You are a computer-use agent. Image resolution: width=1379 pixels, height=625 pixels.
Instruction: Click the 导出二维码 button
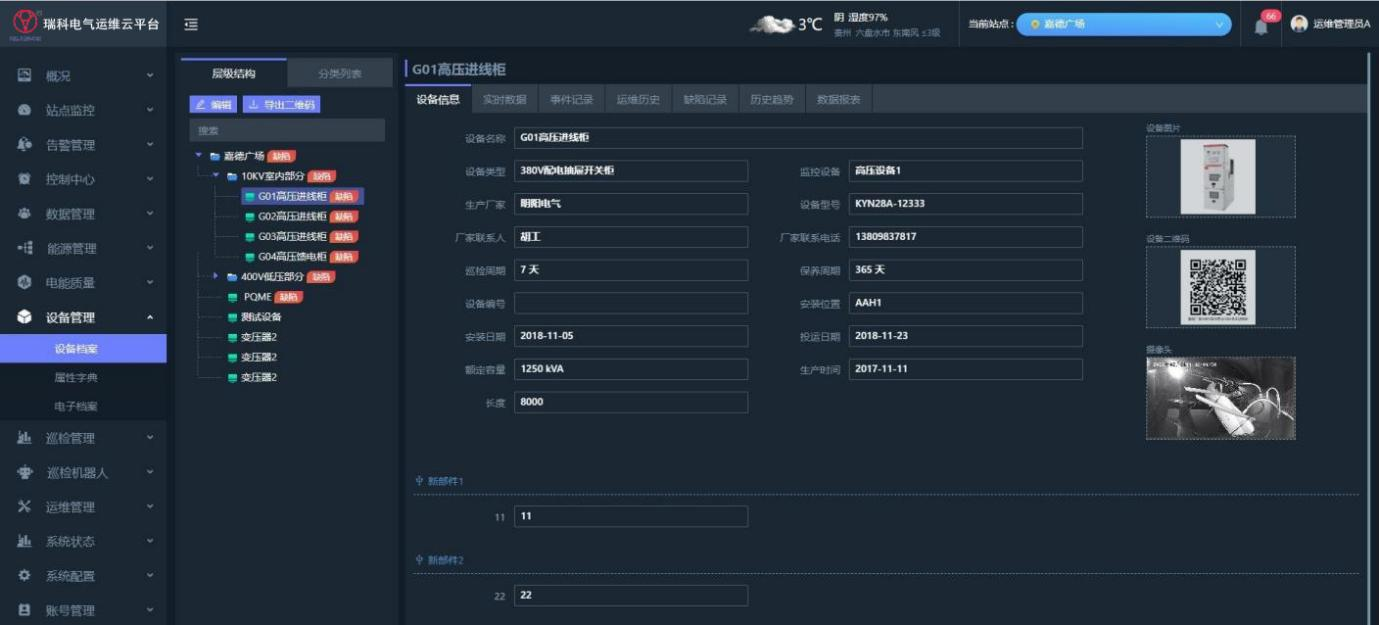tap(281, 104)
